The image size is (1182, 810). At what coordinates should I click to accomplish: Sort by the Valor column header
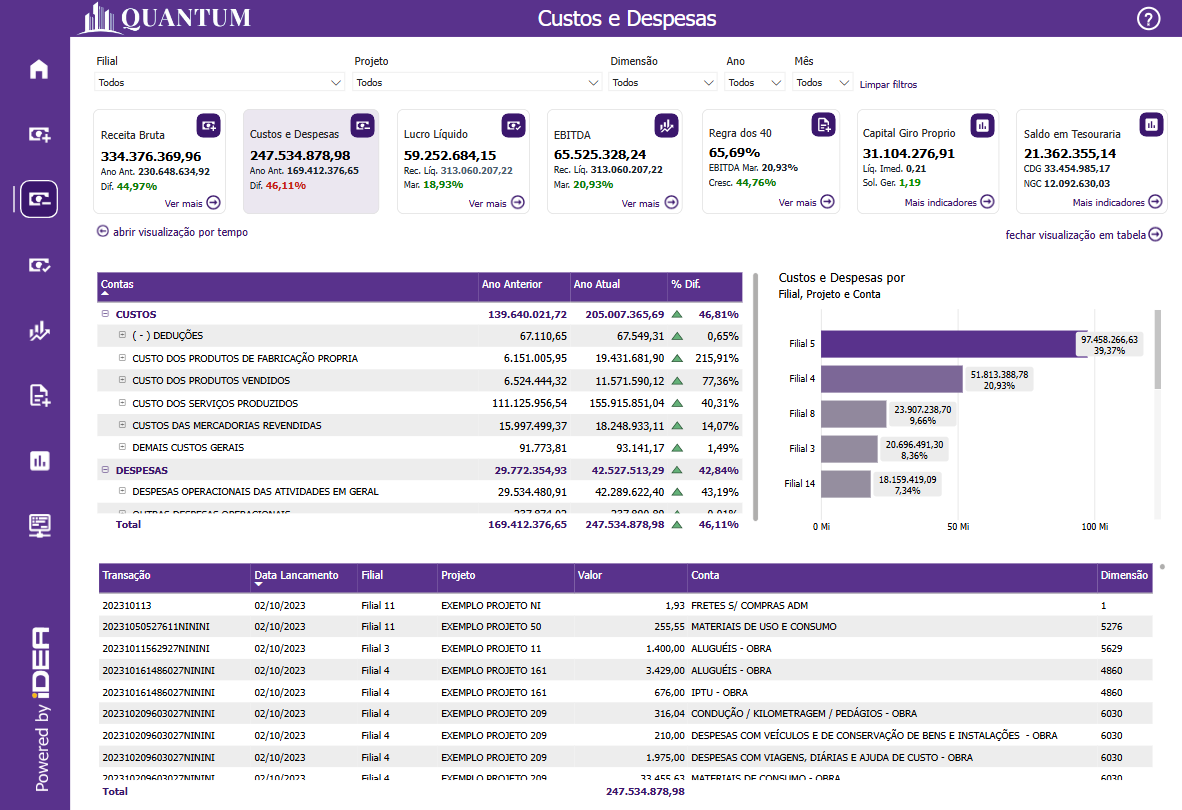[x=590, y=576]
